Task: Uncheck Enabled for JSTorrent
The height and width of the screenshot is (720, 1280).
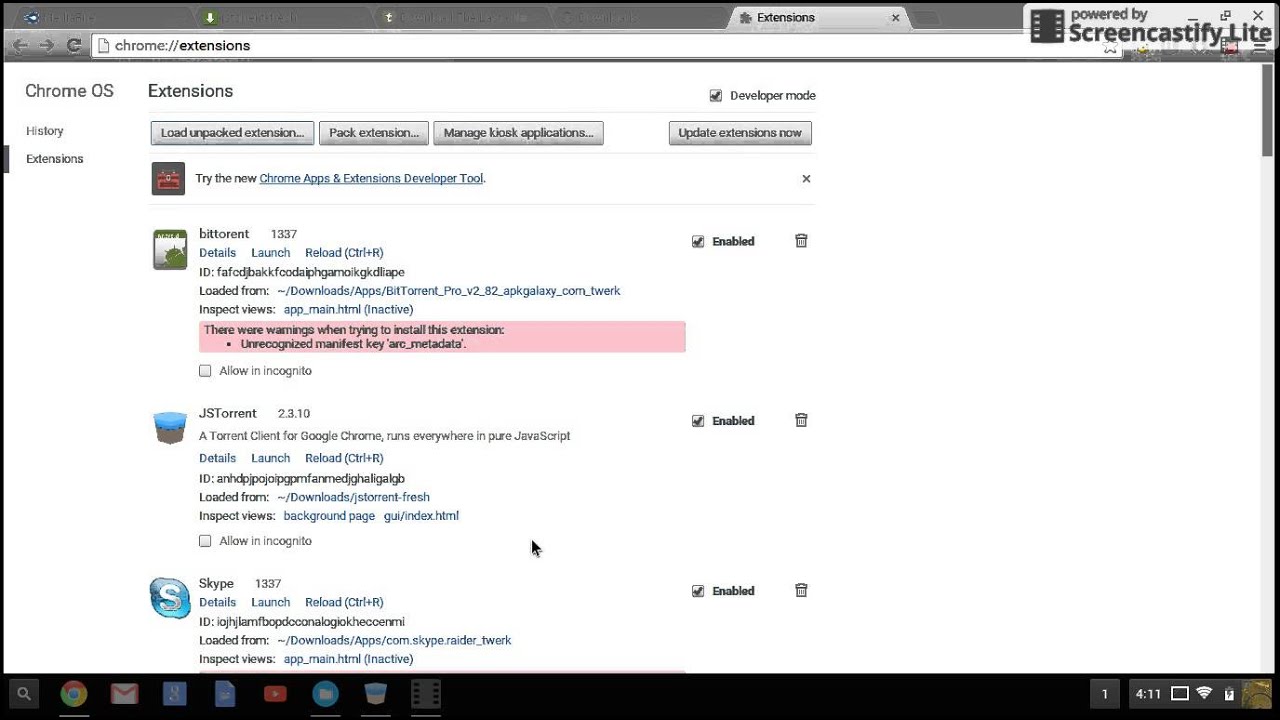Action: [698, 421]
